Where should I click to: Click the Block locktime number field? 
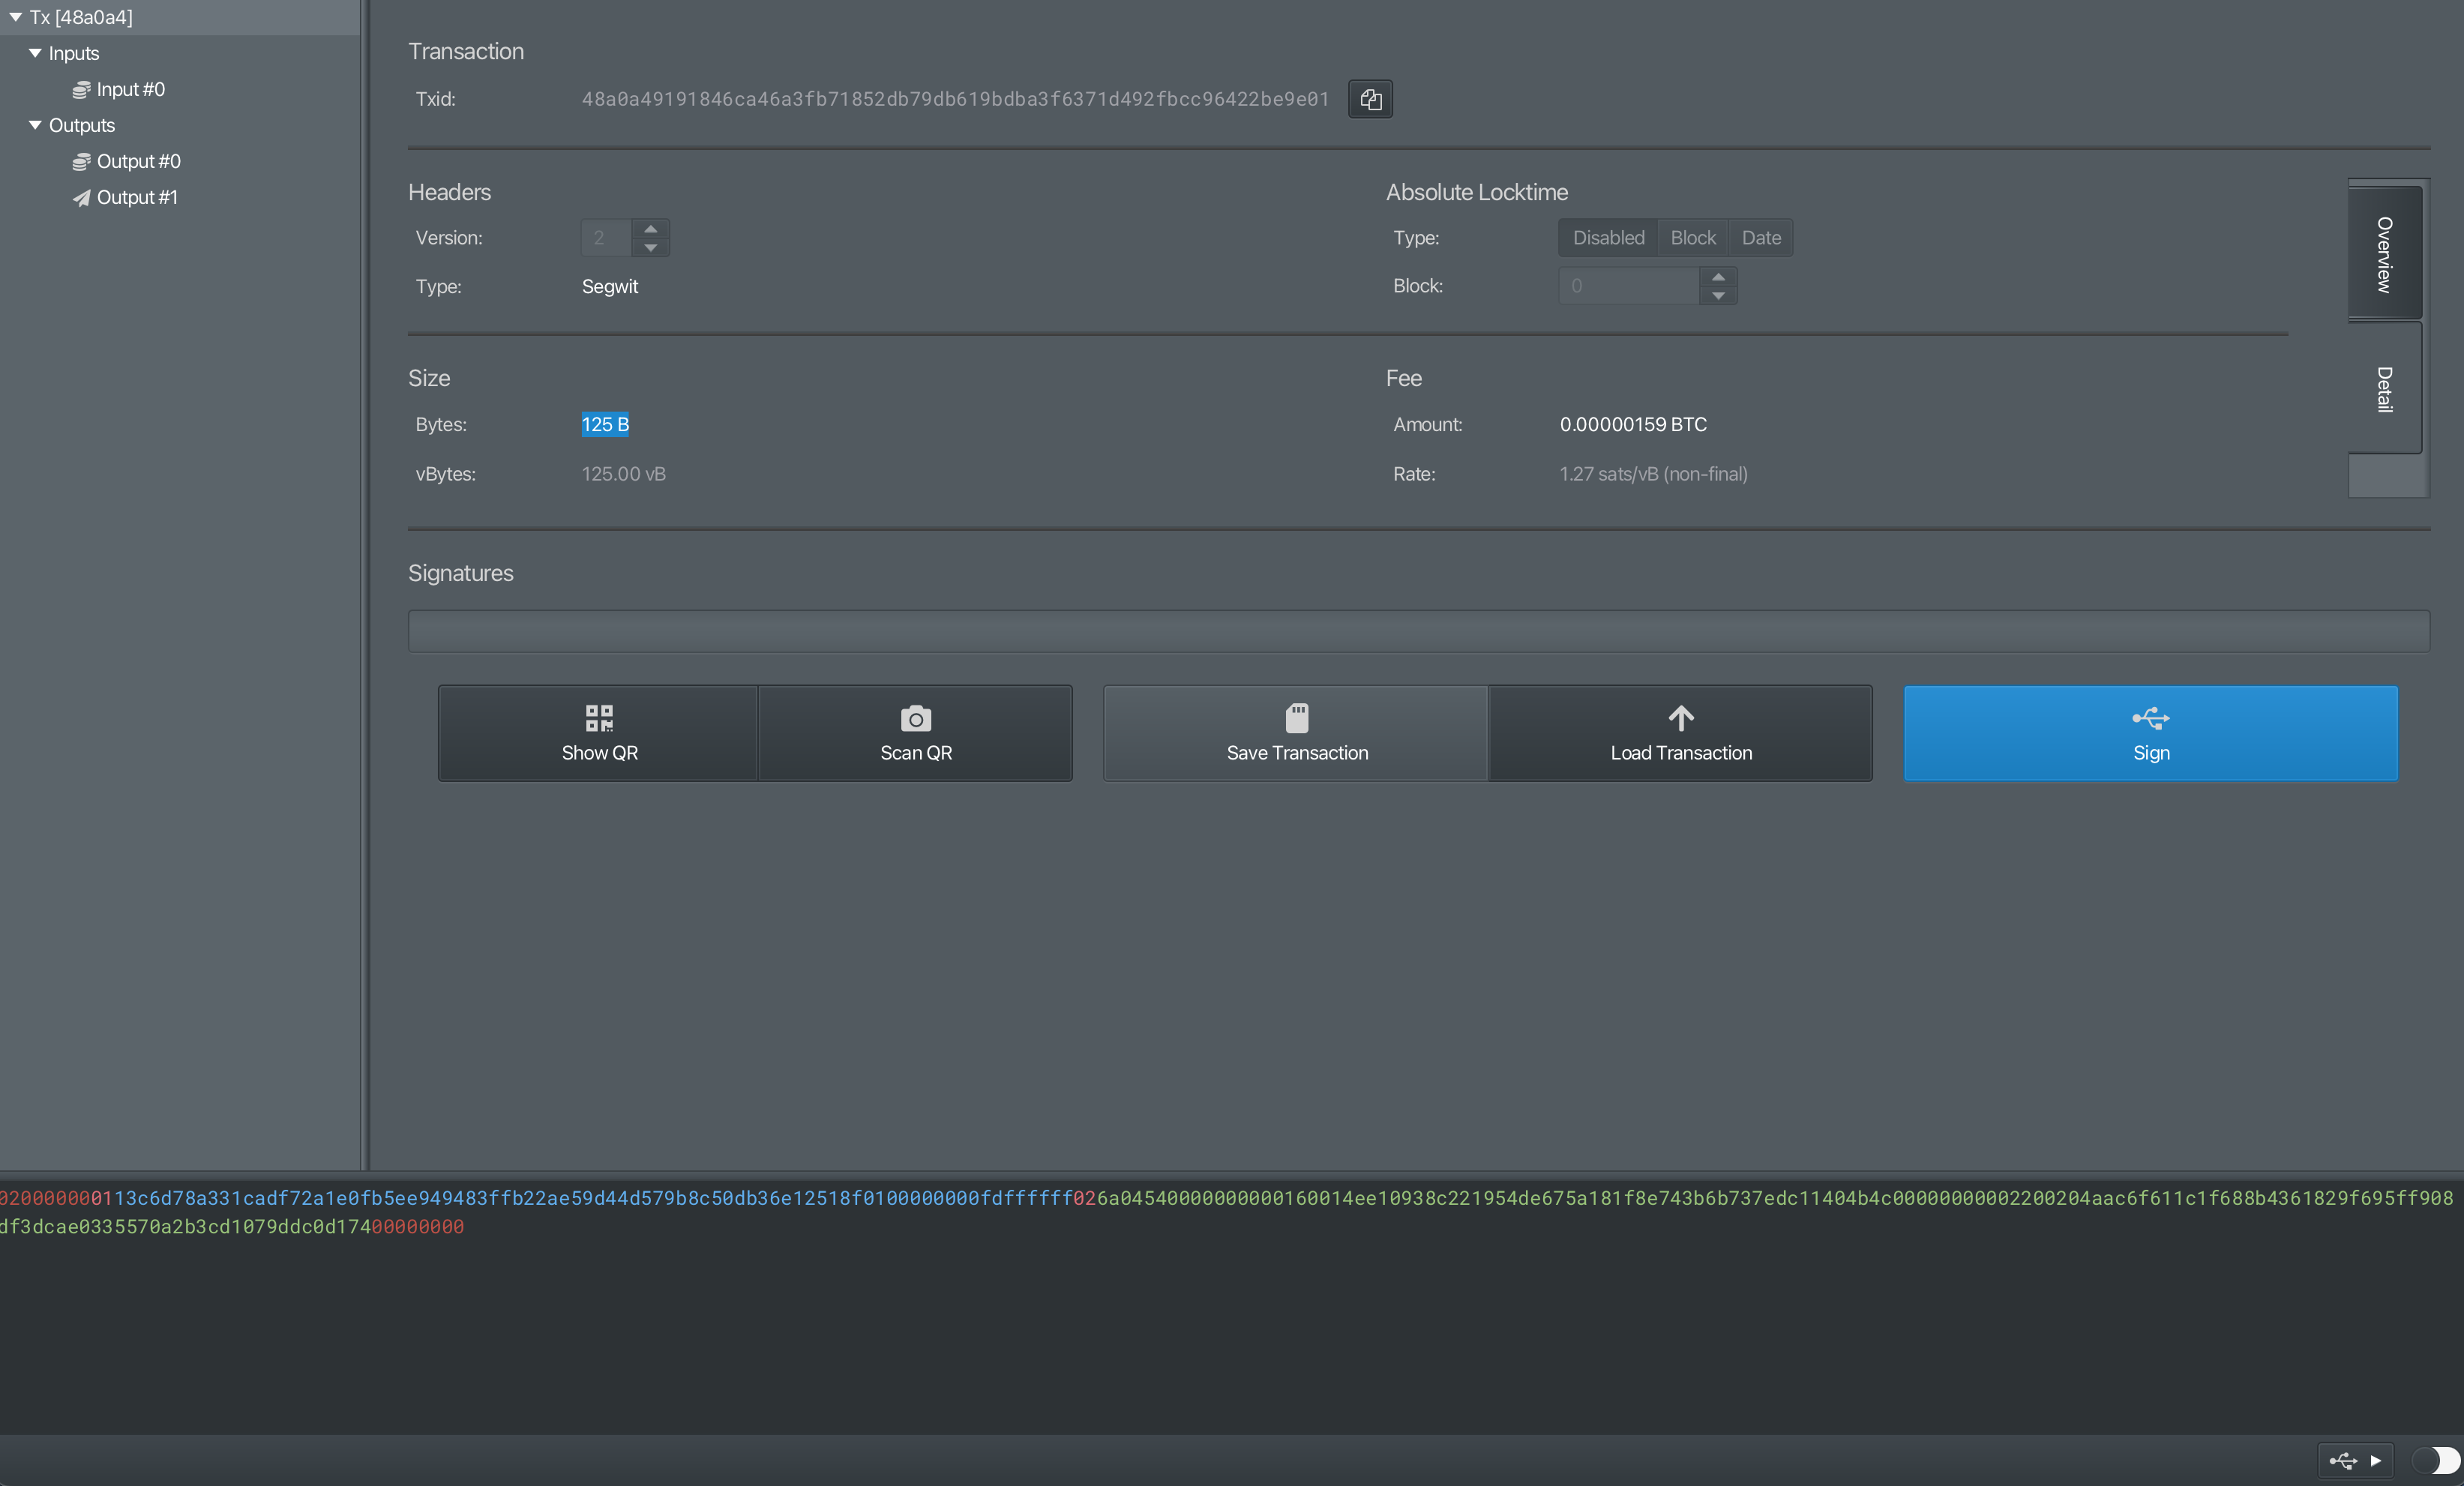tap(1629, 286)
